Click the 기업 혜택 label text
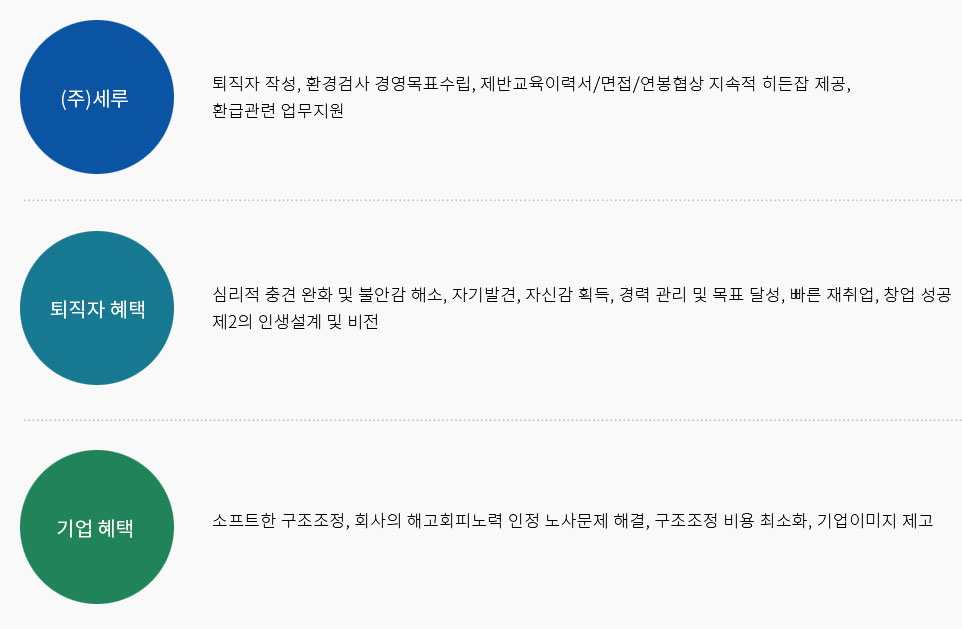This screenshot has height=629, width=962. tap(94, 528)
